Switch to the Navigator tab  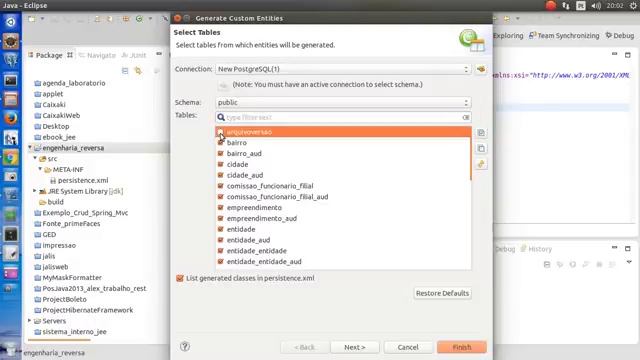coord(98,55)
